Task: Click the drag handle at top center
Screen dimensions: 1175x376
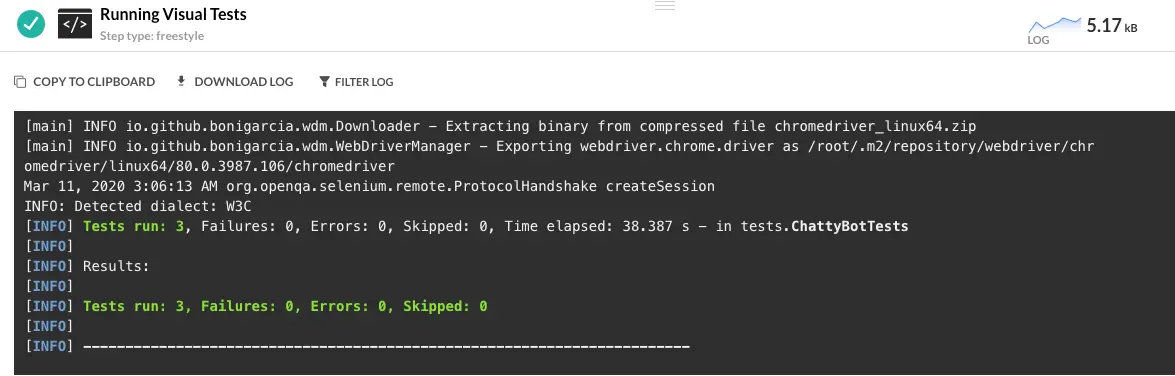Action: [665, 5]
